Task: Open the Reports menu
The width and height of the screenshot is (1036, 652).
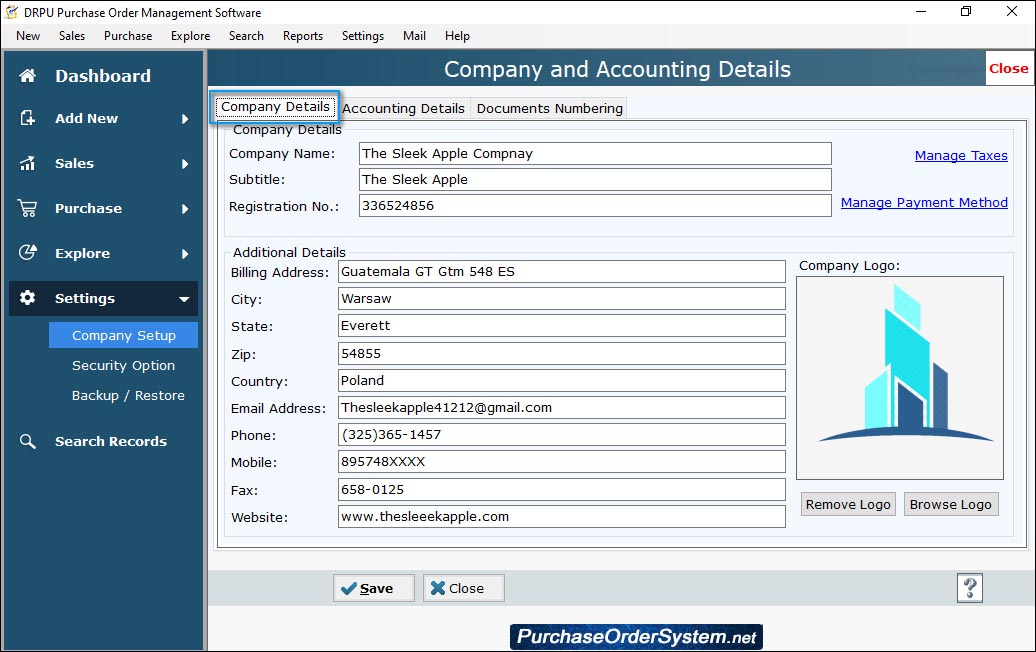Action: coord(303,36)
